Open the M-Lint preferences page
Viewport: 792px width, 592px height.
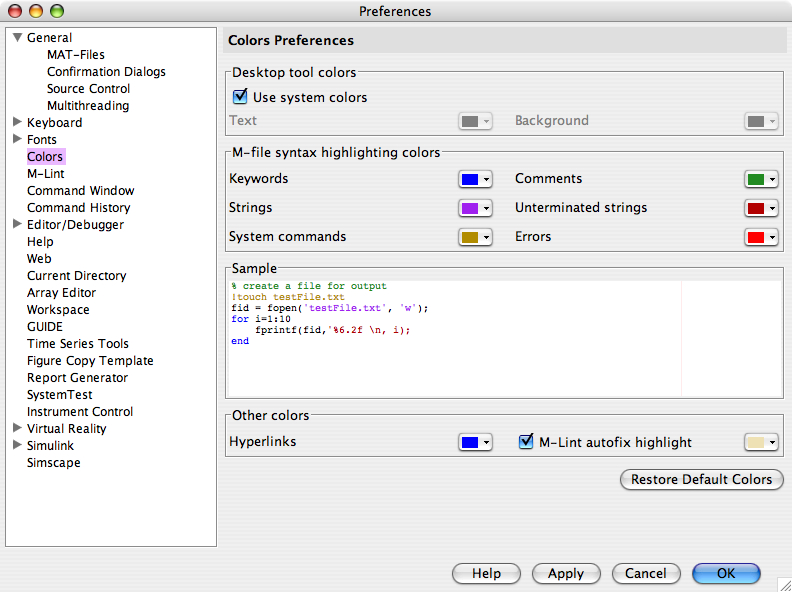(46, 174)
